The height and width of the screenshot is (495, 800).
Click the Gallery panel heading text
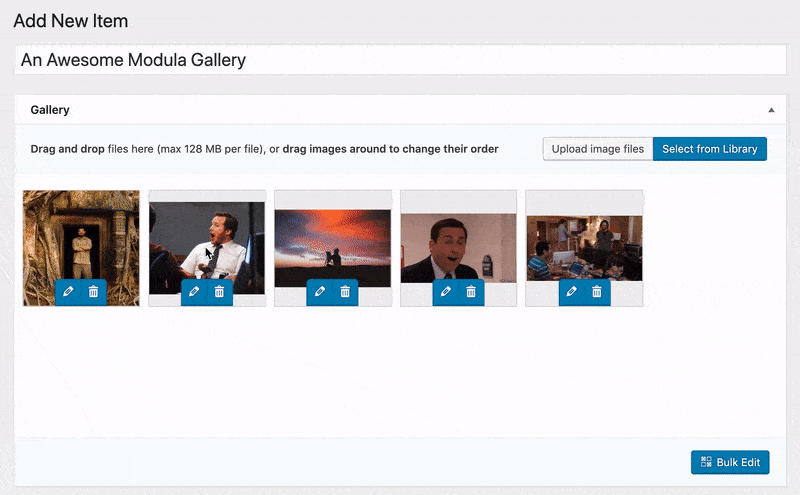tap(50, 110)
